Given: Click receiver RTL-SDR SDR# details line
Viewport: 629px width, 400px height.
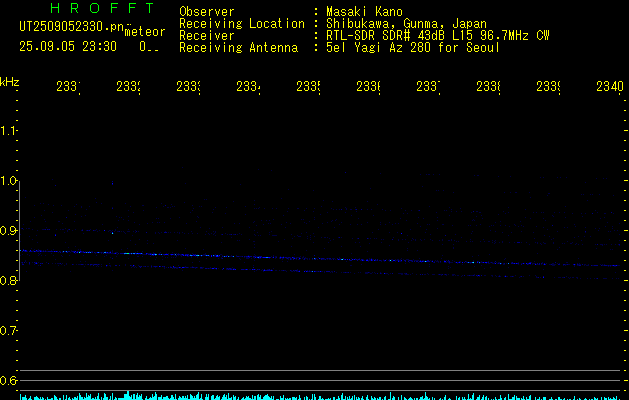Looking at the screenshot, I should coord(438,36).
